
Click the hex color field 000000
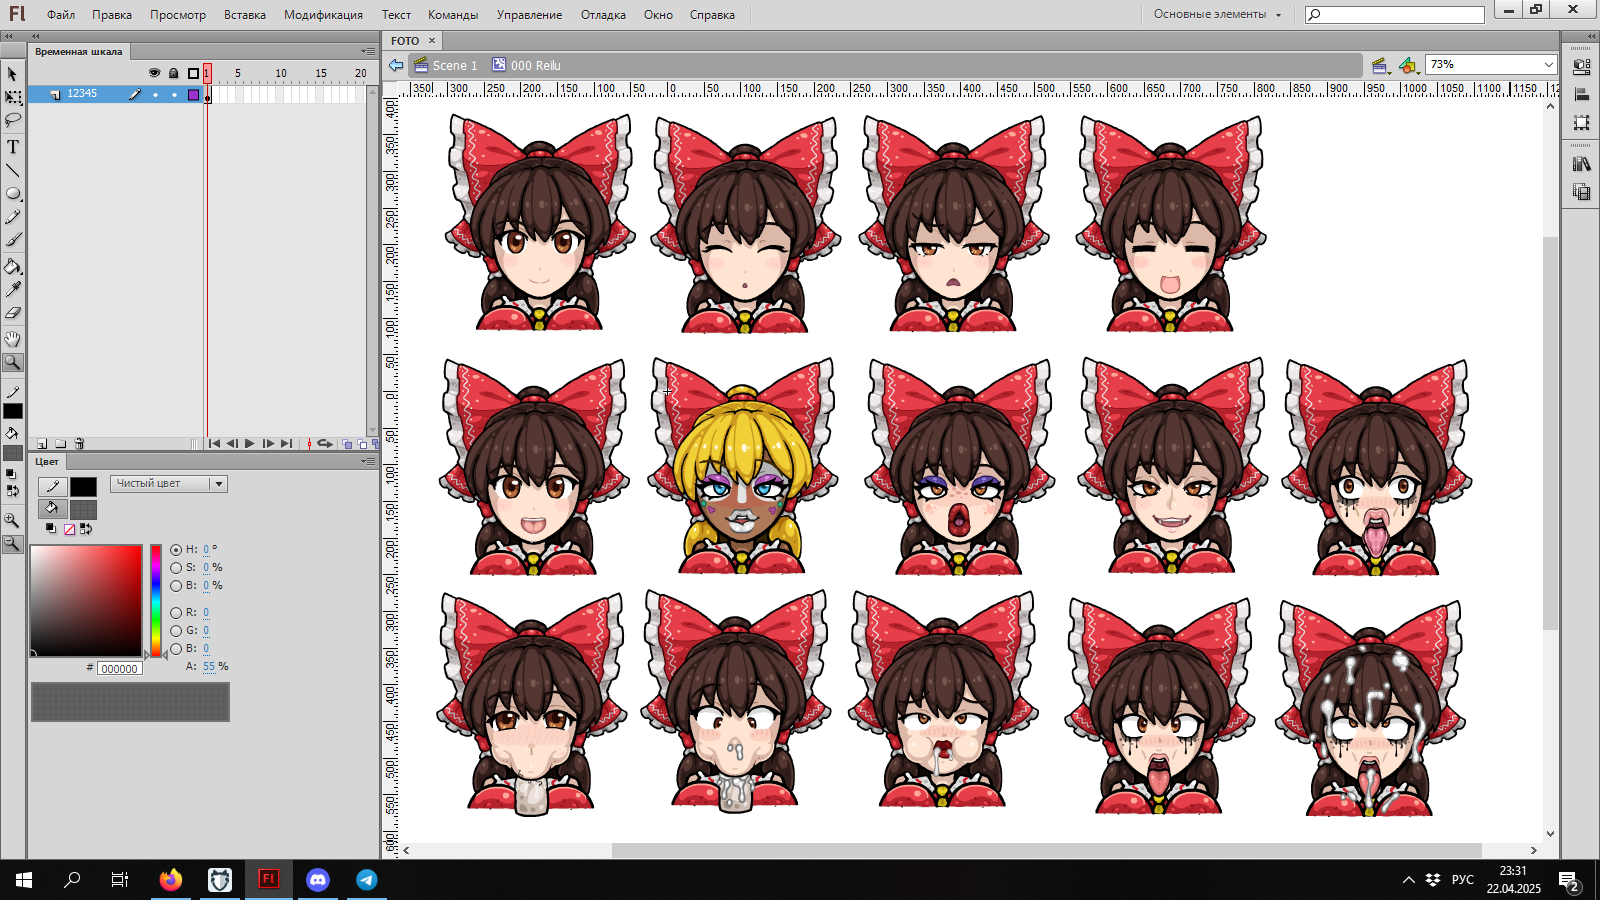coord(120,669)
